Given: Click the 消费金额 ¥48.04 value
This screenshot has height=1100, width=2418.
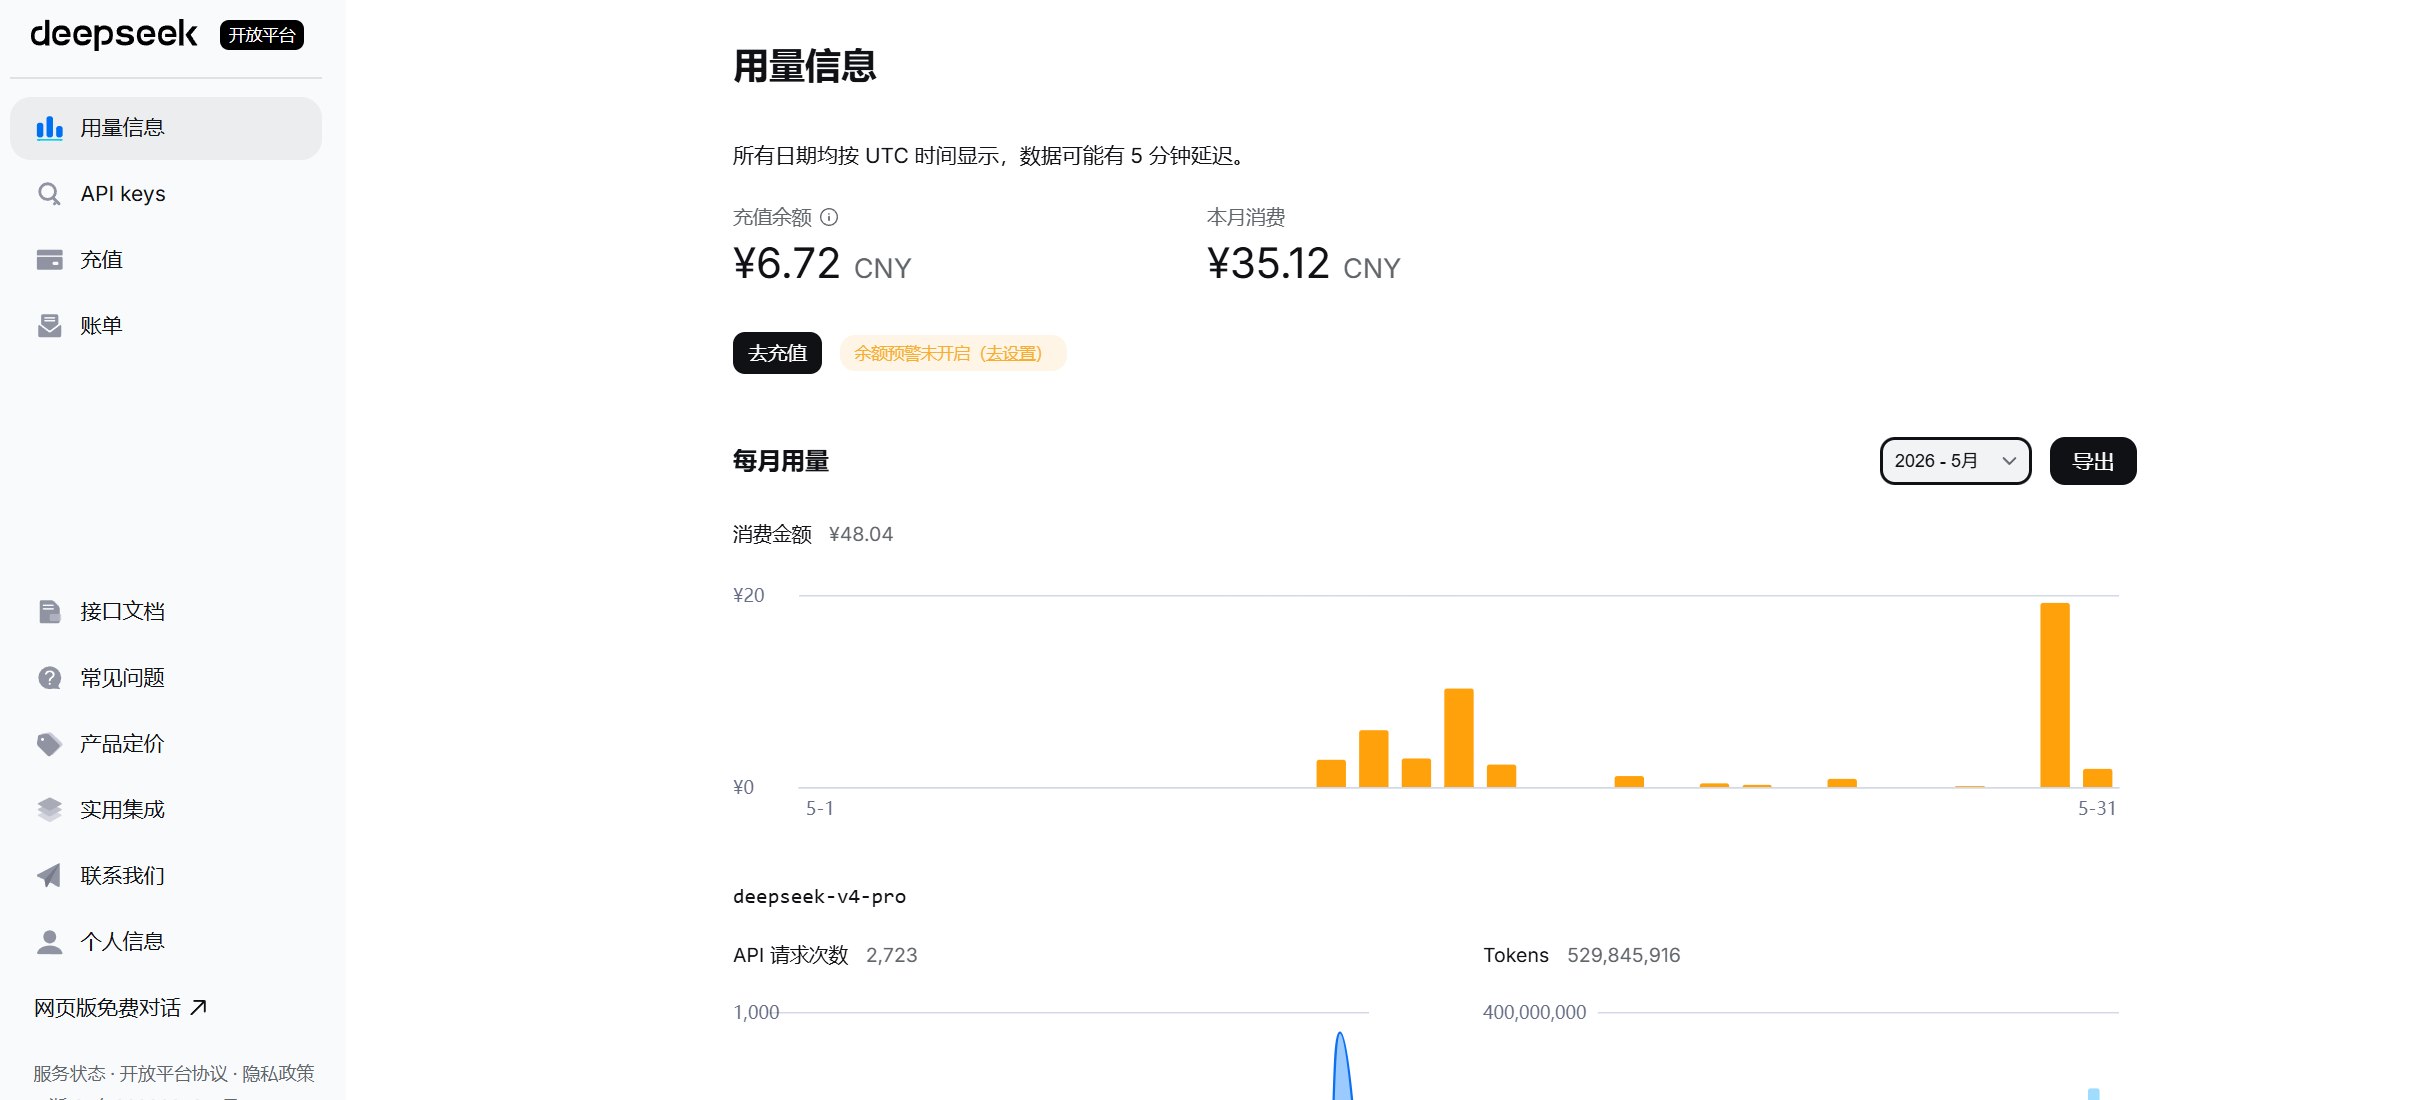Looking at the screenshot, I should 860,534.
